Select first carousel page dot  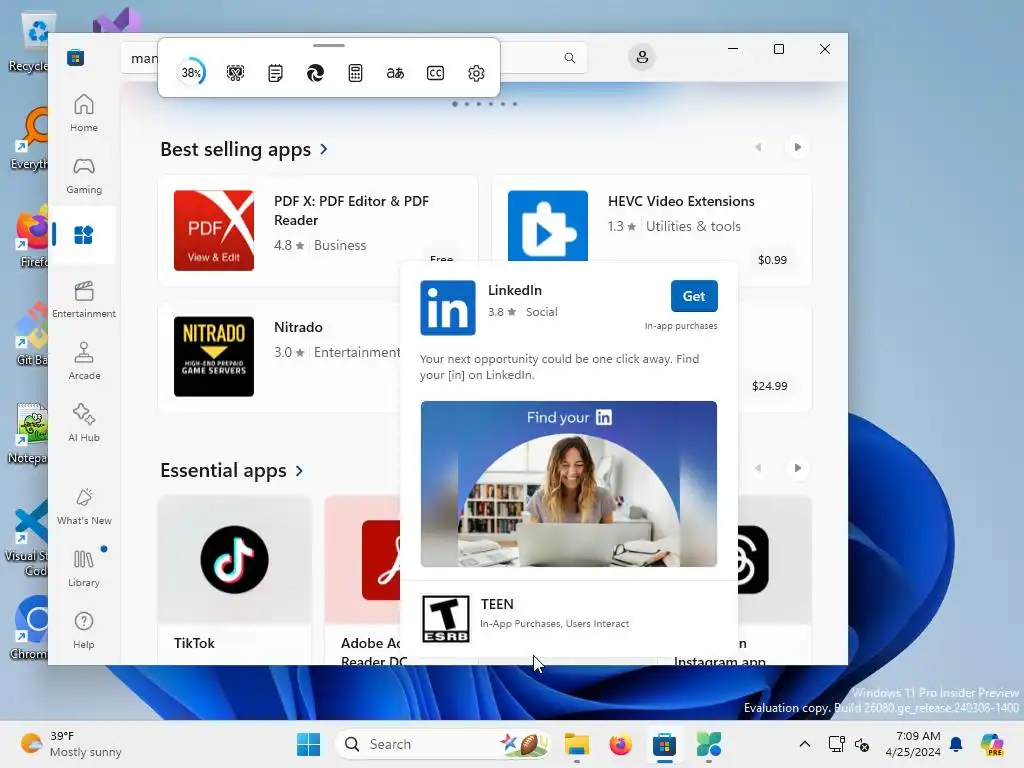455,104
